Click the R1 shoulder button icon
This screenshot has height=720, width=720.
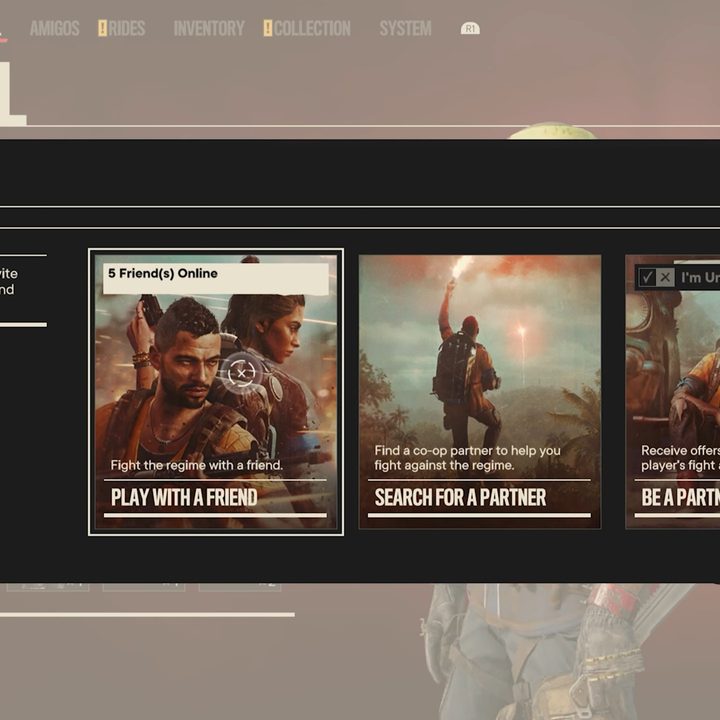click(470, 28)
